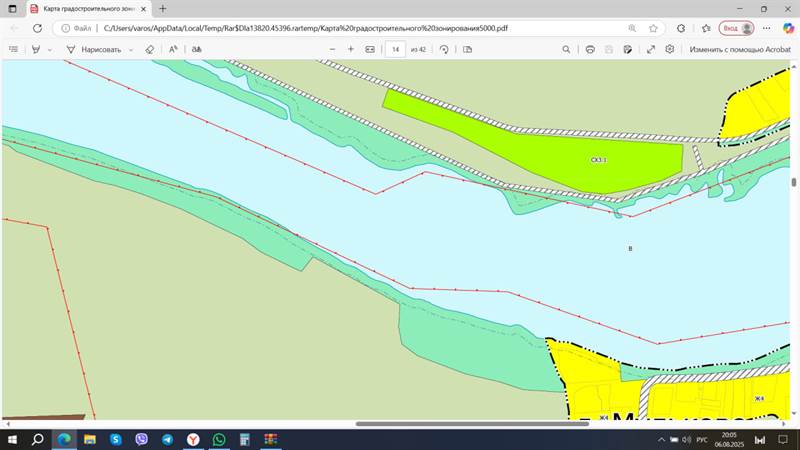Open PDF viewer settings gear

pyautogui.click(x=669, y=49)
